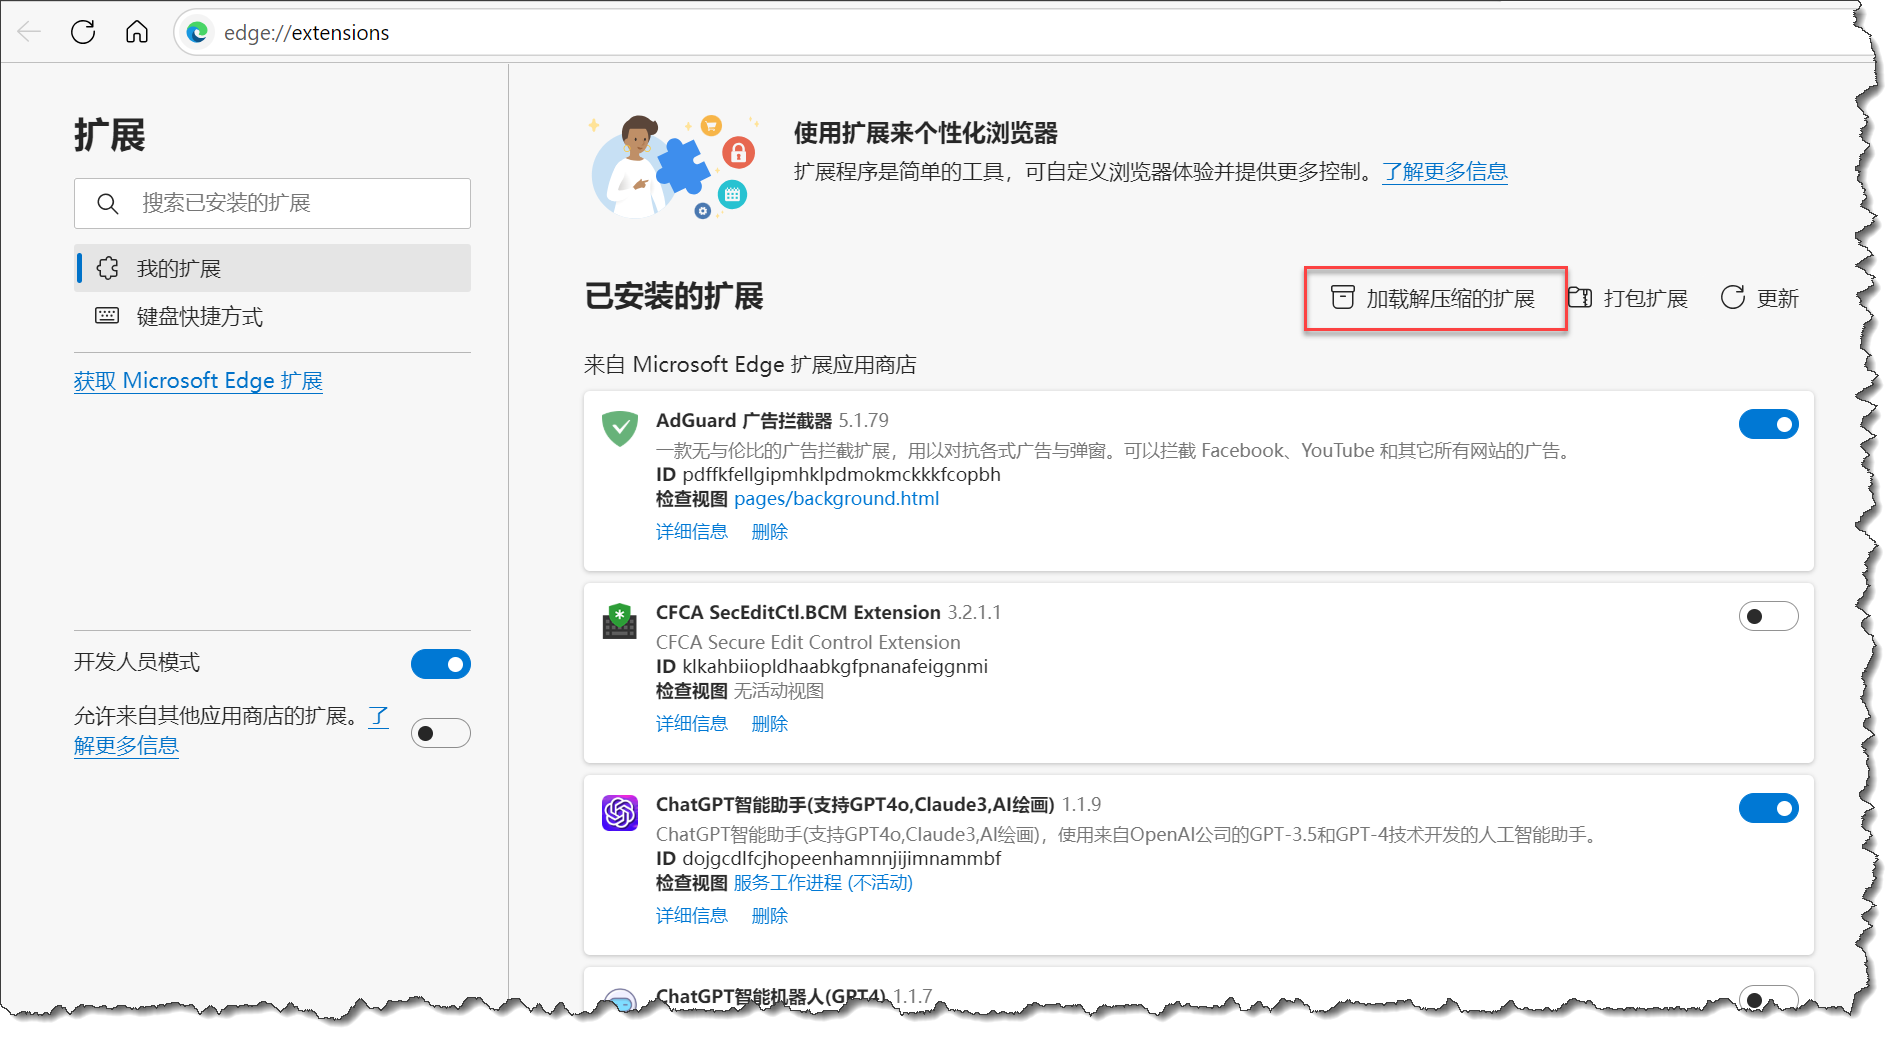Open 获取 Microsoft Edge 扩展 link
This screenshot has height=1041, width=1901.
coord(198,381)
